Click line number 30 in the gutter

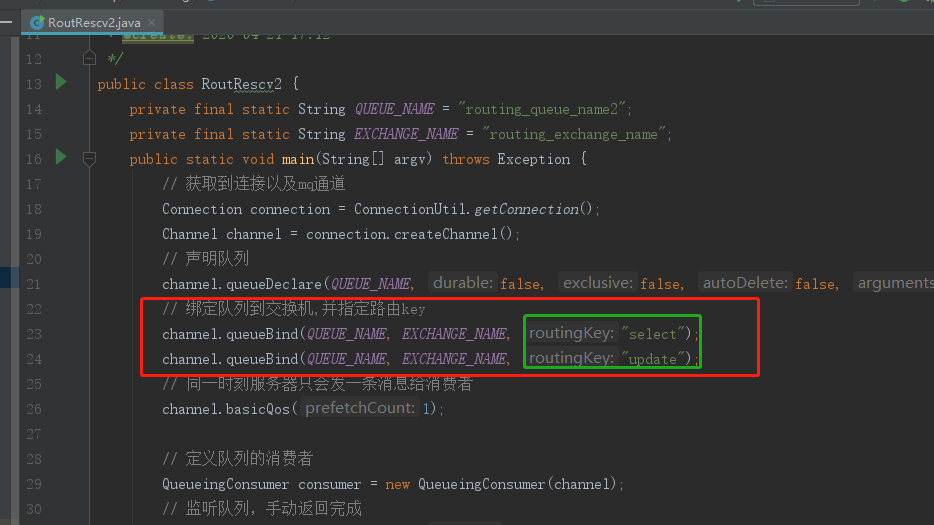point(34,510)
